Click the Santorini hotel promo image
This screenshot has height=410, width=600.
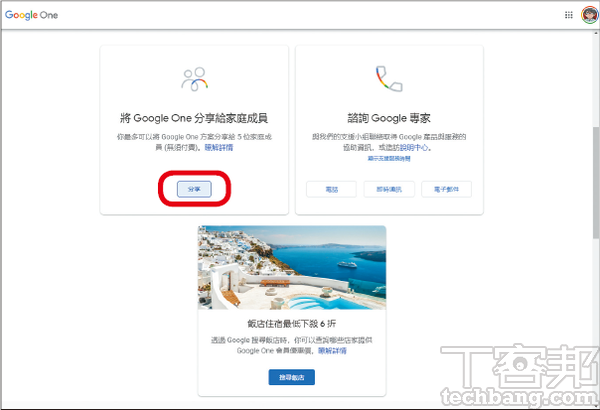[292, 268]
